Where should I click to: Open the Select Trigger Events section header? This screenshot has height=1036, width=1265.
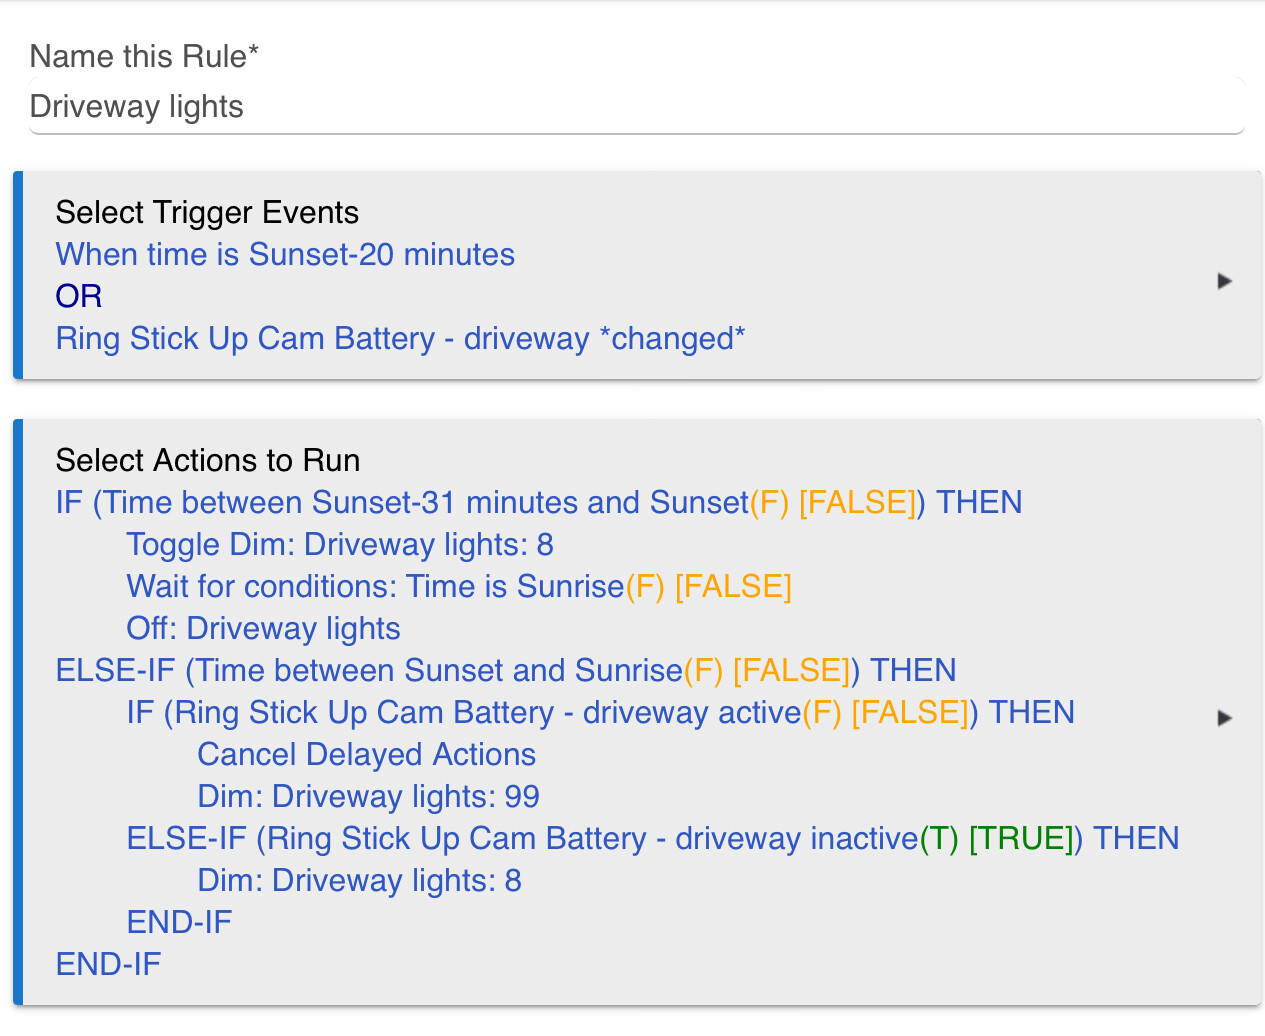tap(207, 212)
